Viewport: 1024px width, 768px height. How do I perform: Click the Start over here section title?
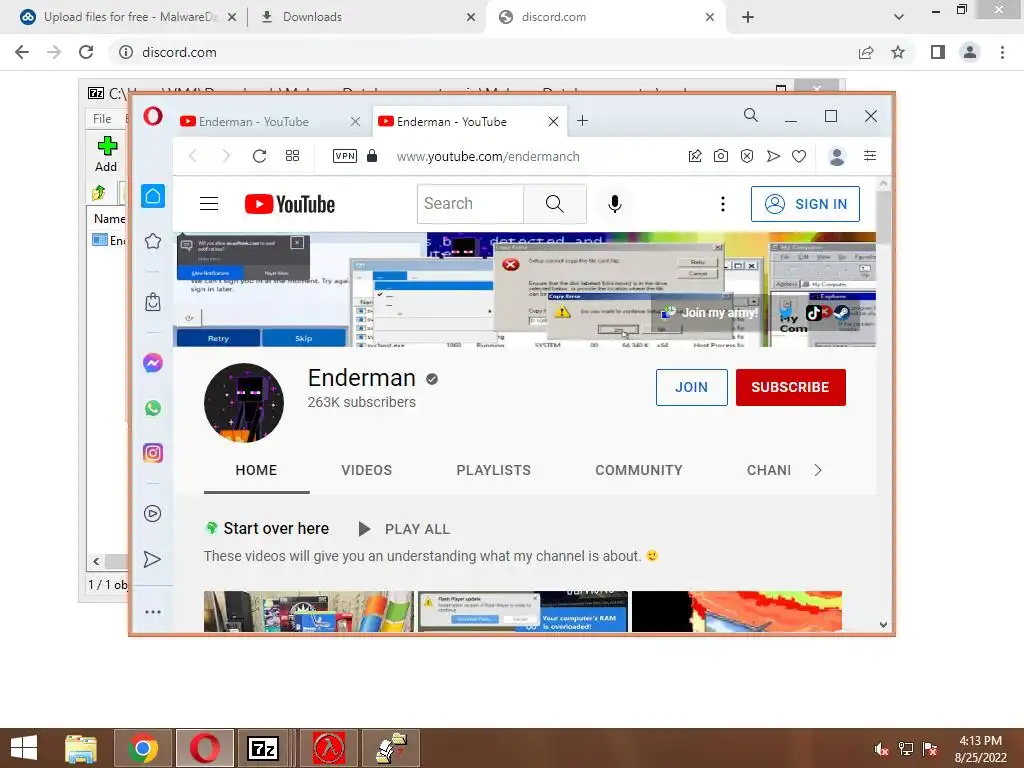(x=276, y=528)
